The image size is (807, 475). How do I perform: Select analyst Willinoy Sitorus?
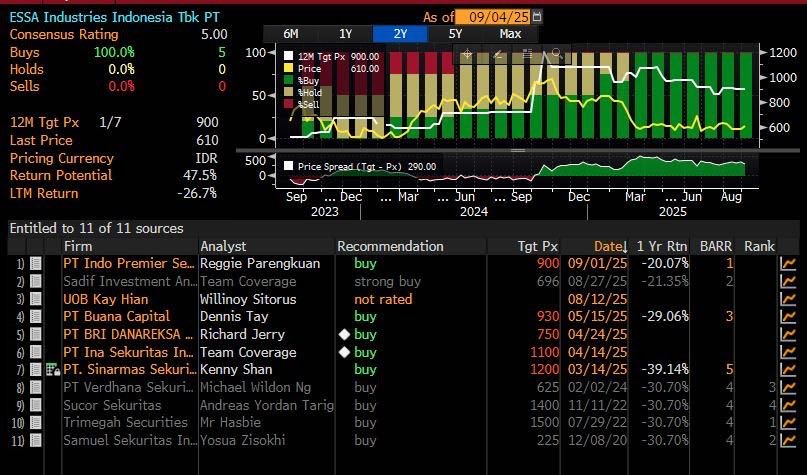(x=248, y=300)
